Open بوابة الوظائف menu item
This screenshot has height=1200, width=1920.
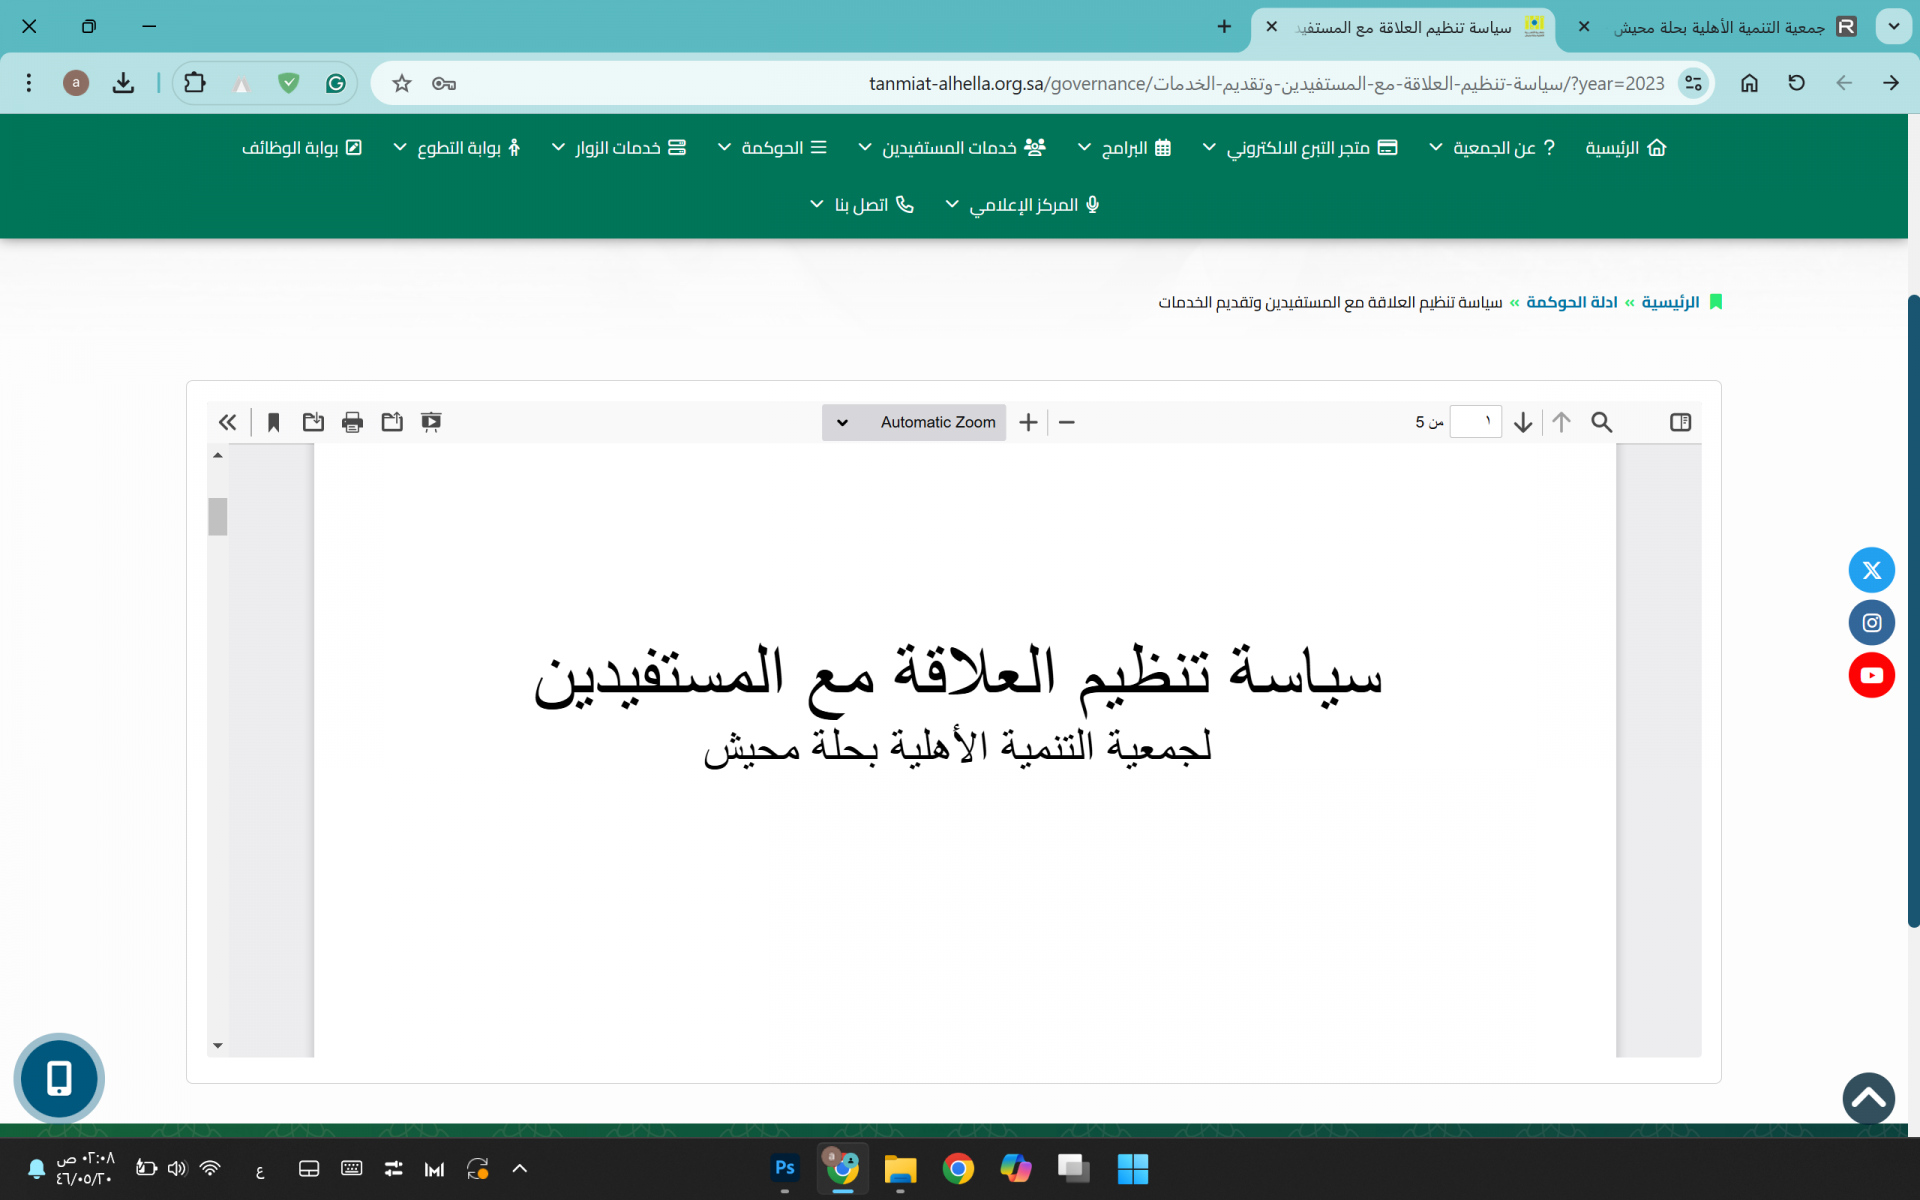[x=302, y=148]
